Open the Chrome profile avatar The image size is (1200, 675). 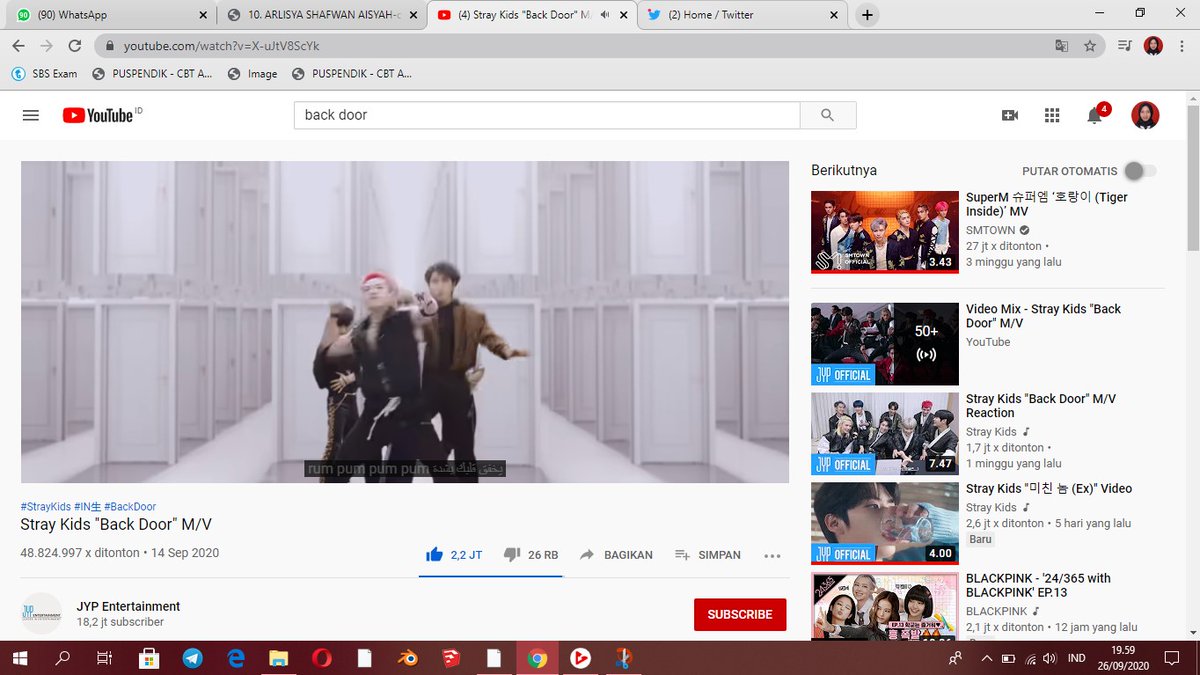tap(1153, 46)
